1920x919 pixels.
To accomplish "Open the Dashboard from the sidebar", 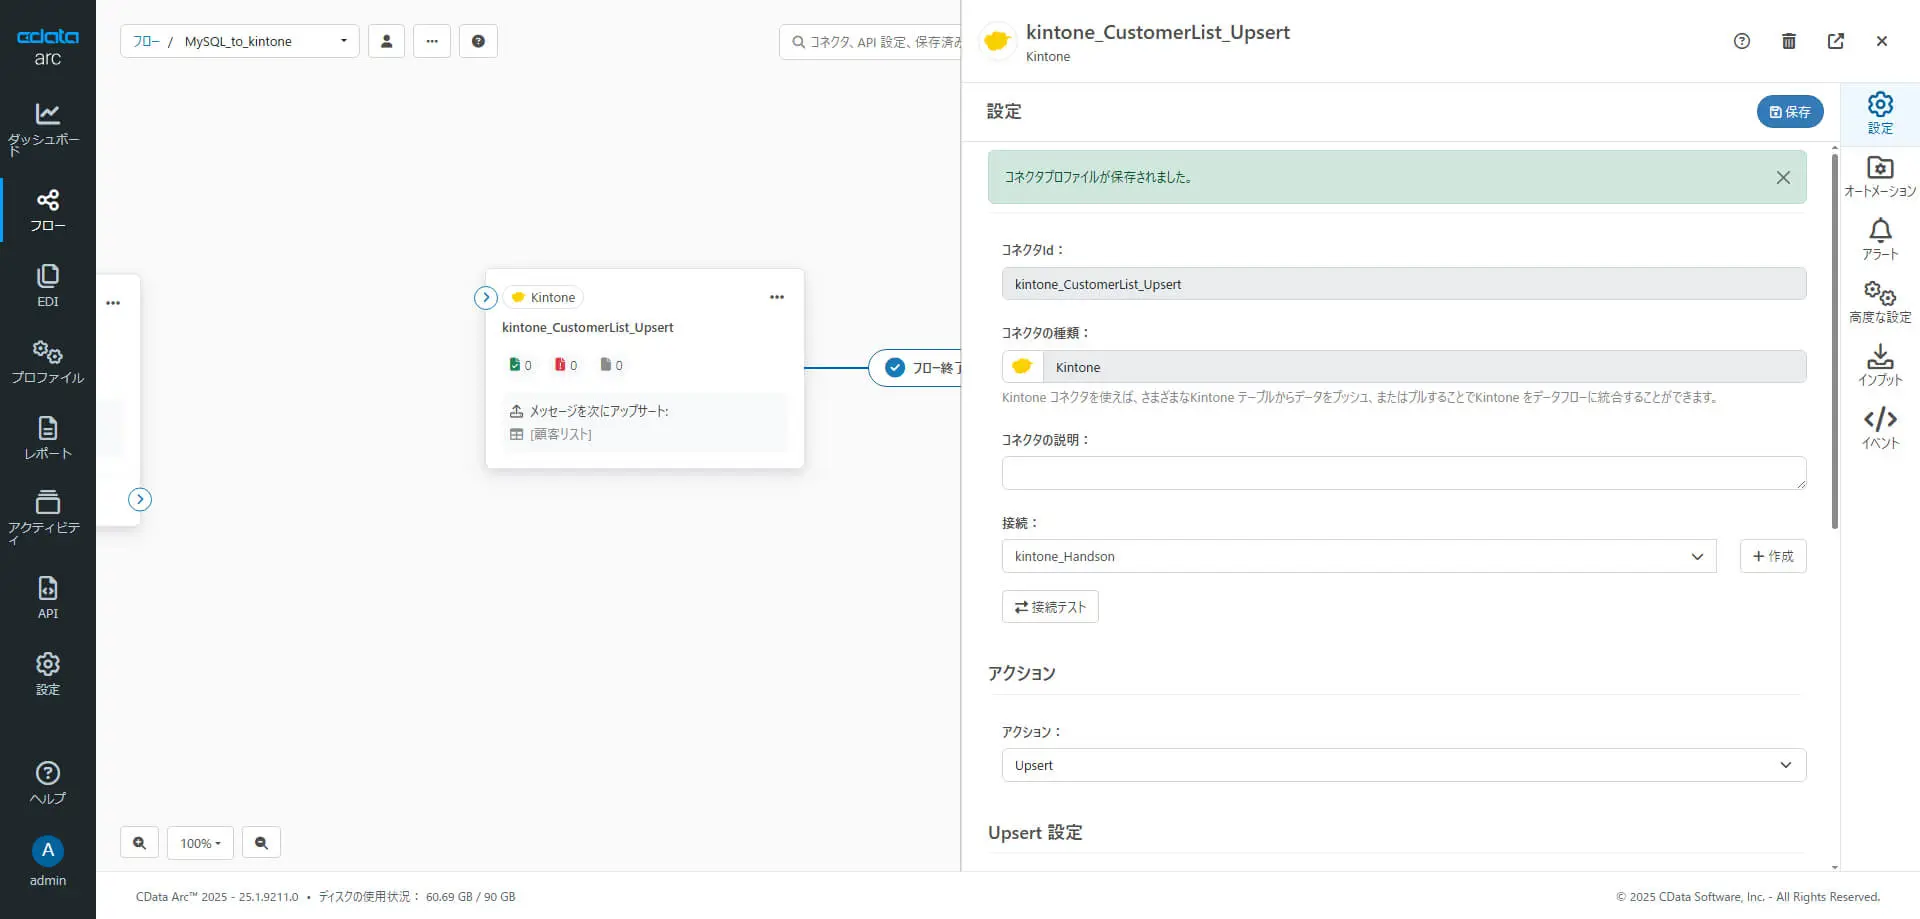I will tap(47, 128).
